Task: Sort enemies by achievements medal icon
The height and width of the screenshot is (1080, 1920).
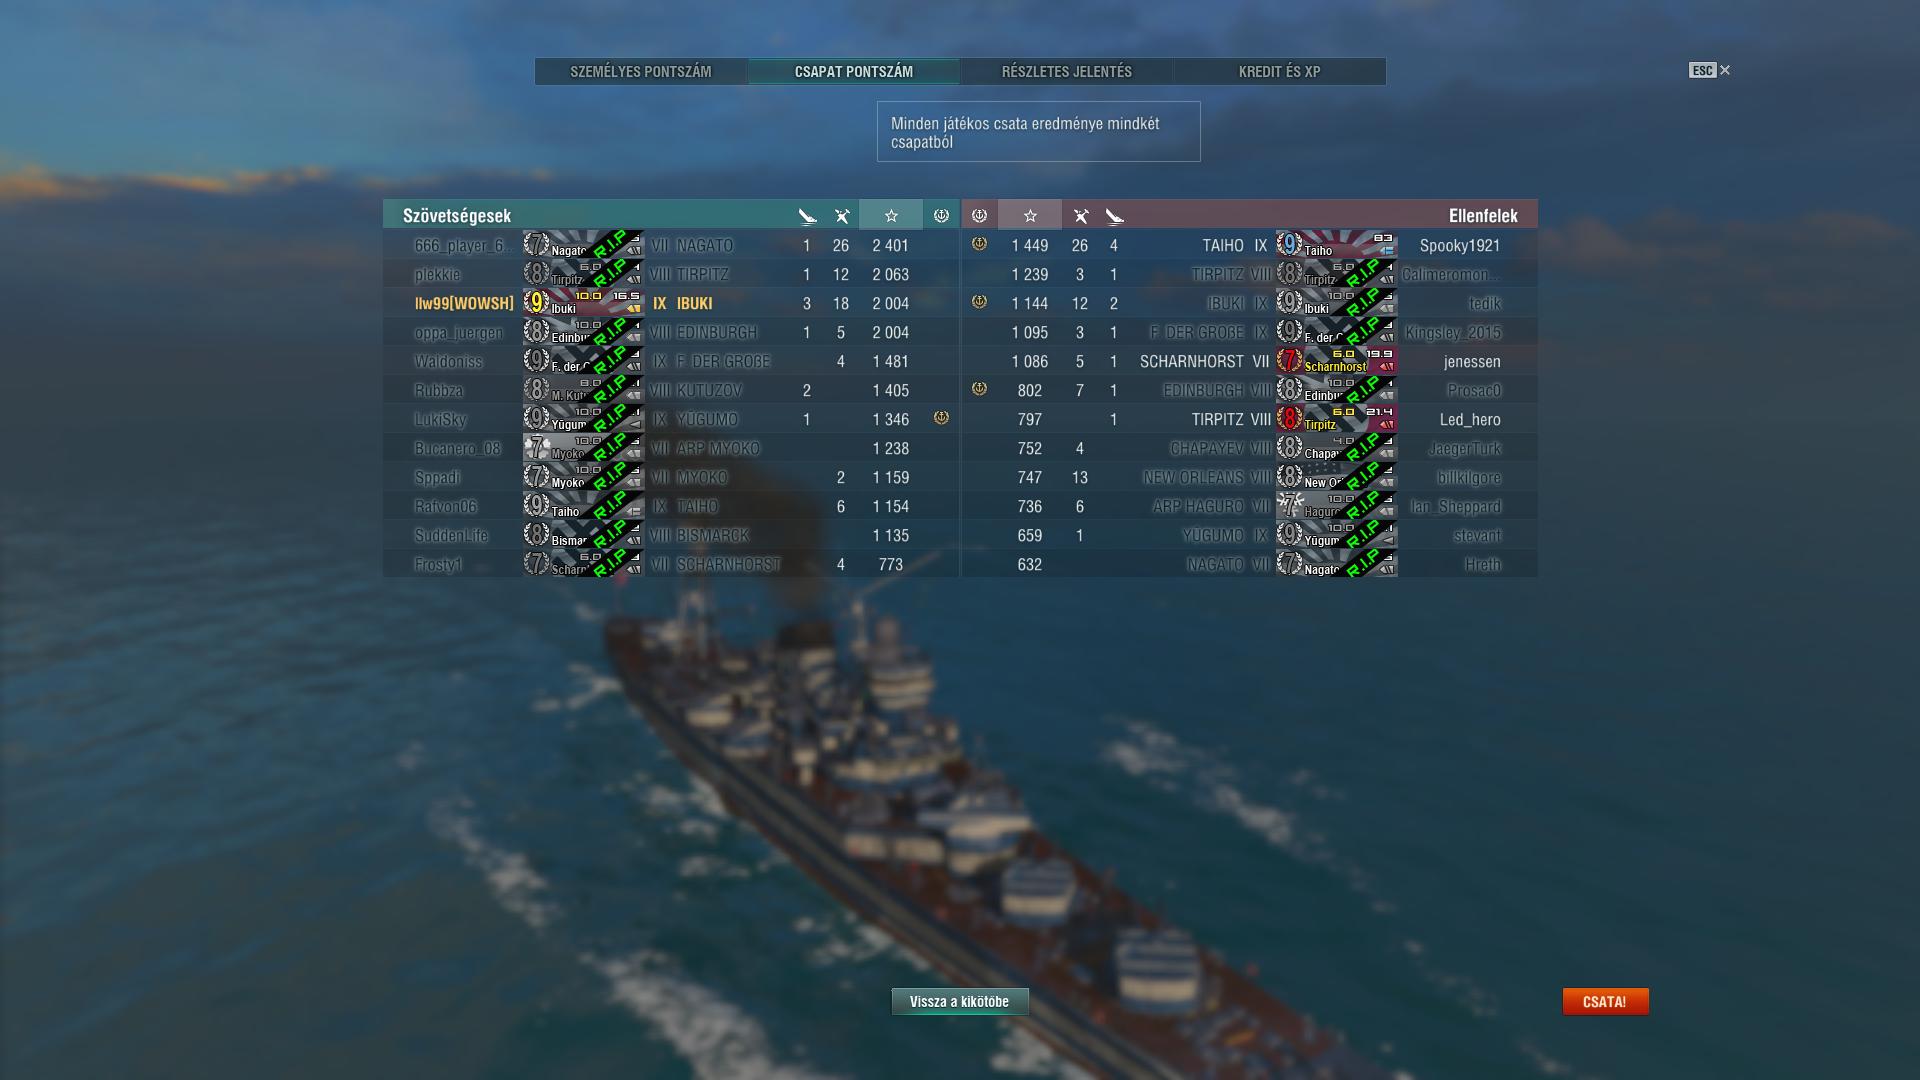Action: click(979, 215)
